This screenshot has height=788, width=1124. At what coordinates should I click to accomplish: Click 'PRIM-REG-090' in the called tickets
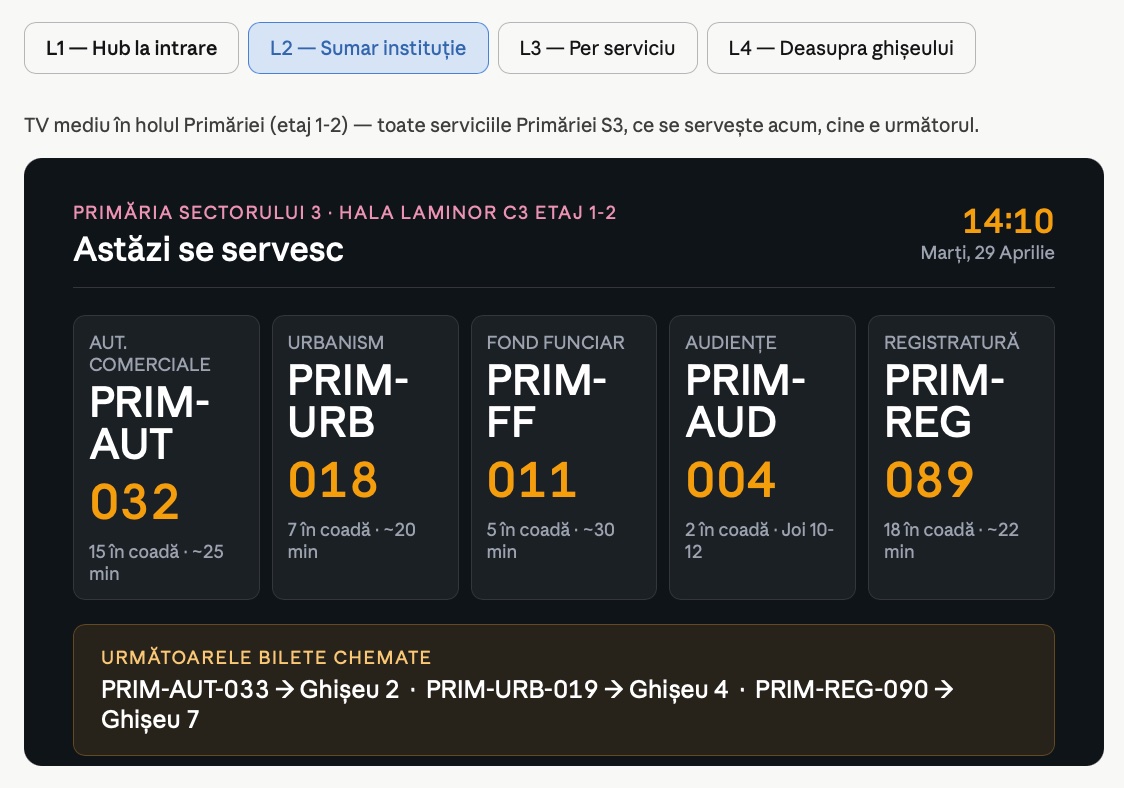842,689
